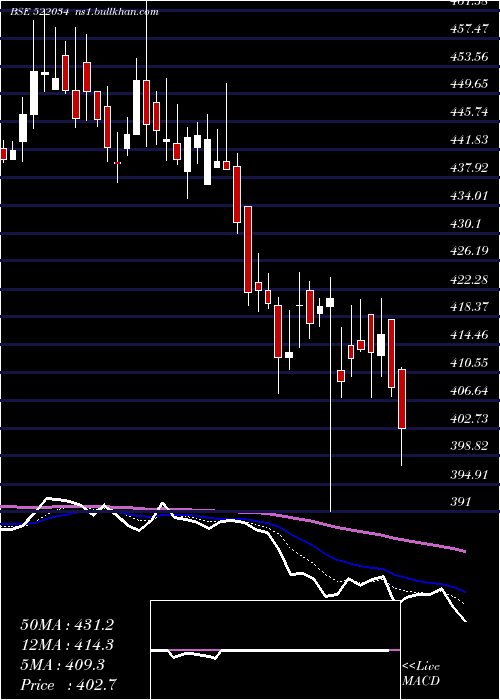This screenshot has width=500, height=700.
Task: Select the 453.56 price axis label
Action: (x=469, y=57)
